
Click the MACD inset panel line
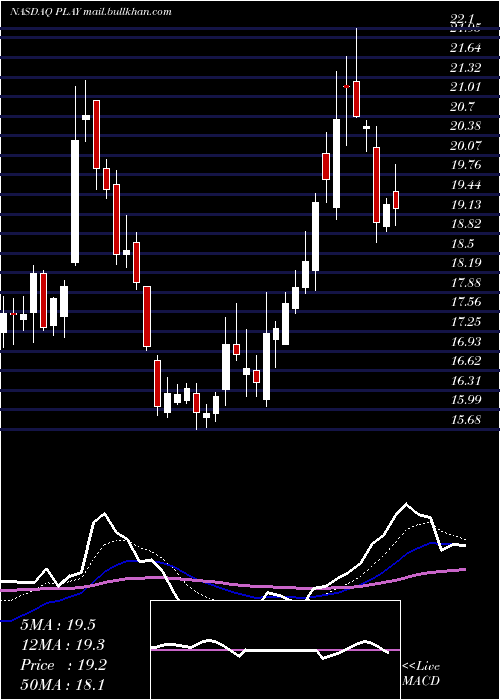tap(270, 650)
